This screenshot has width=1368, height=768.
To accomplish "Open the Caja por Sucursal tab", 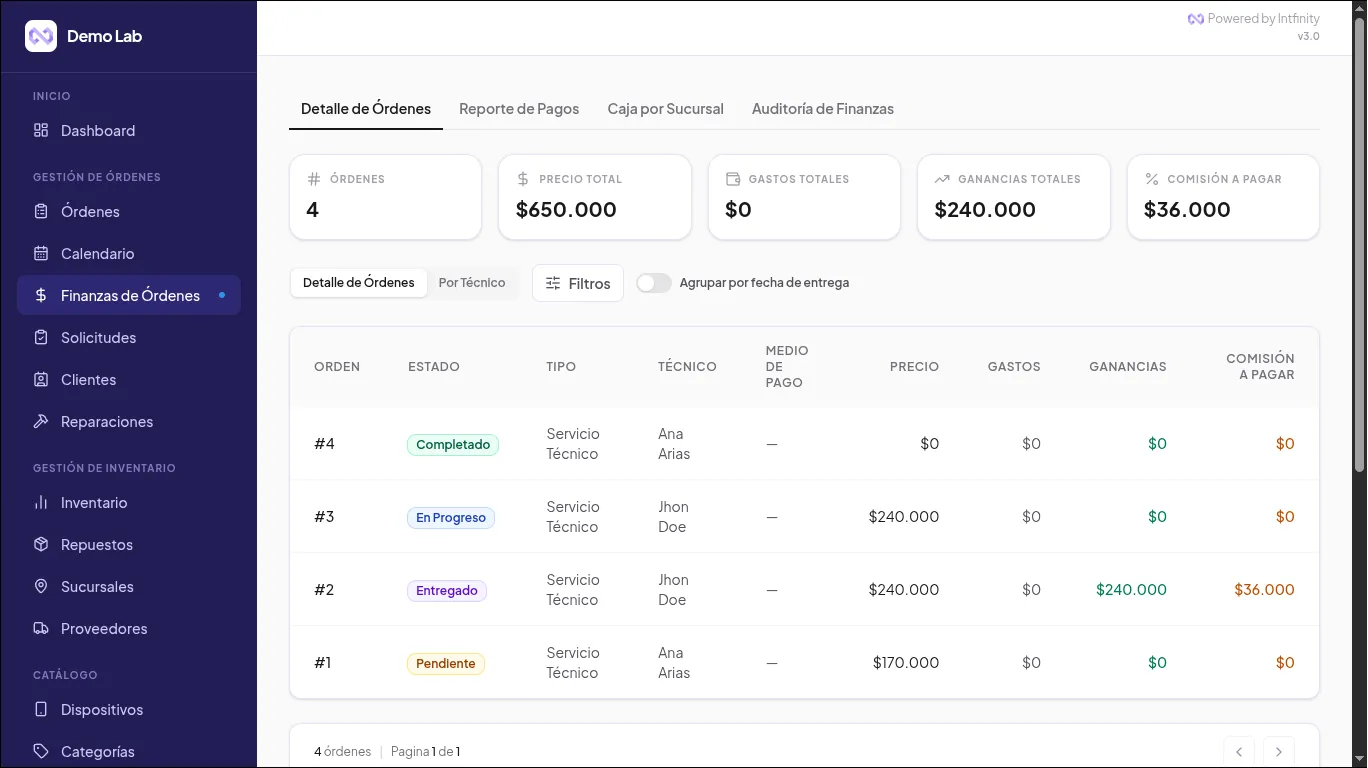I will pos(666,109).
